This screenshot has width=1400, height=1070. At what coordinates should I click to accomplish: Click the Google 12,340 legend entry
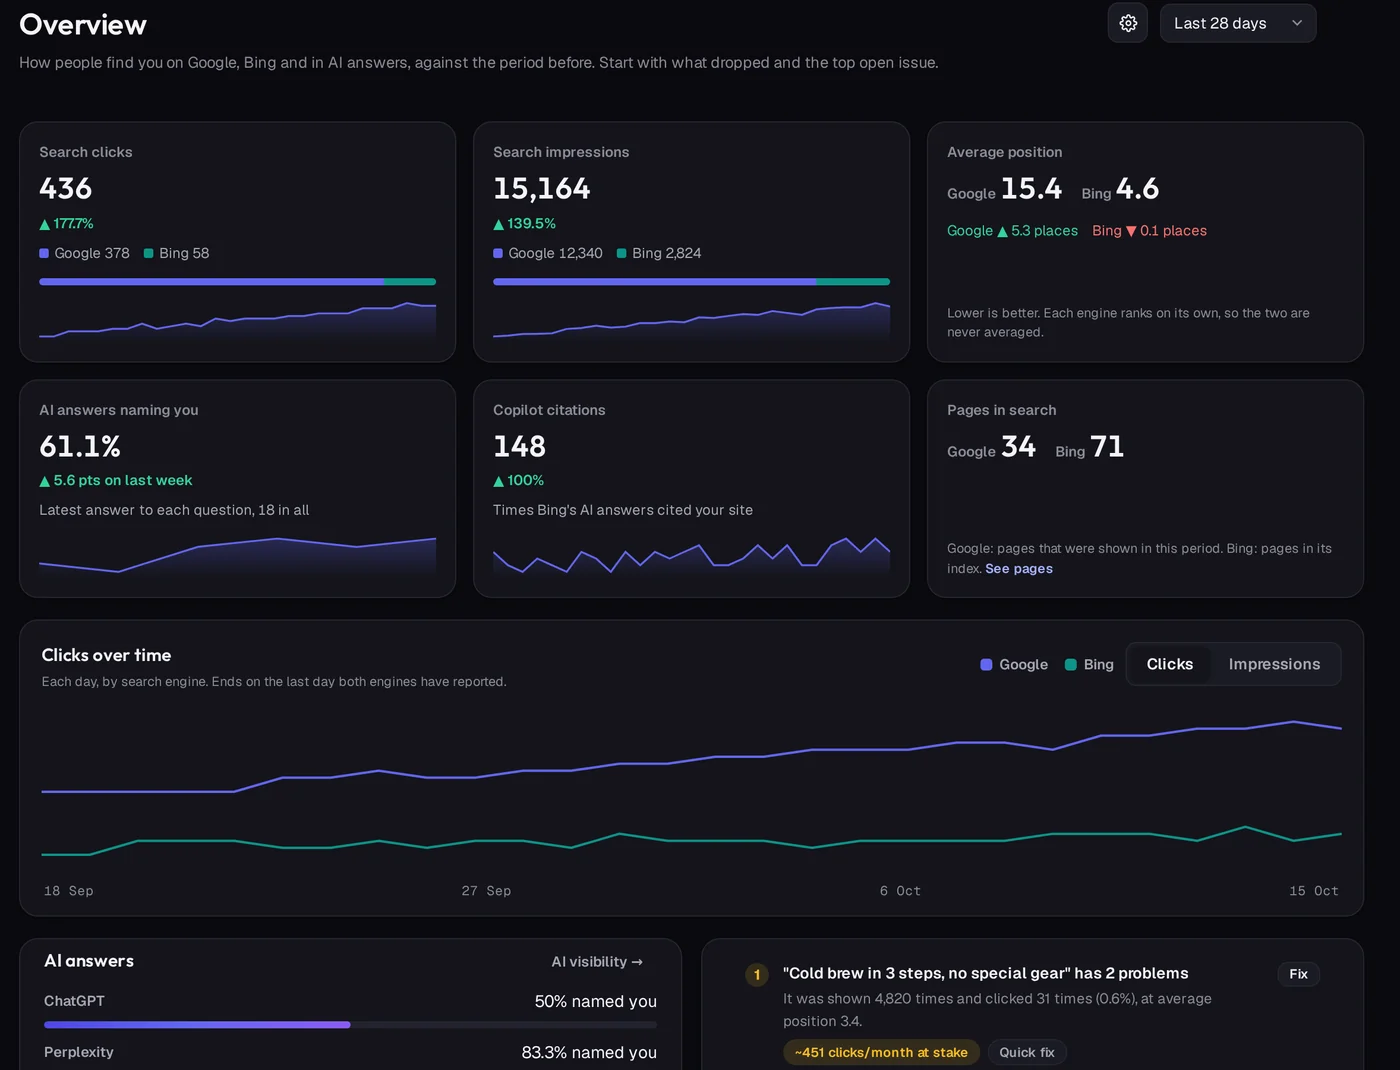tap(548, 253)
